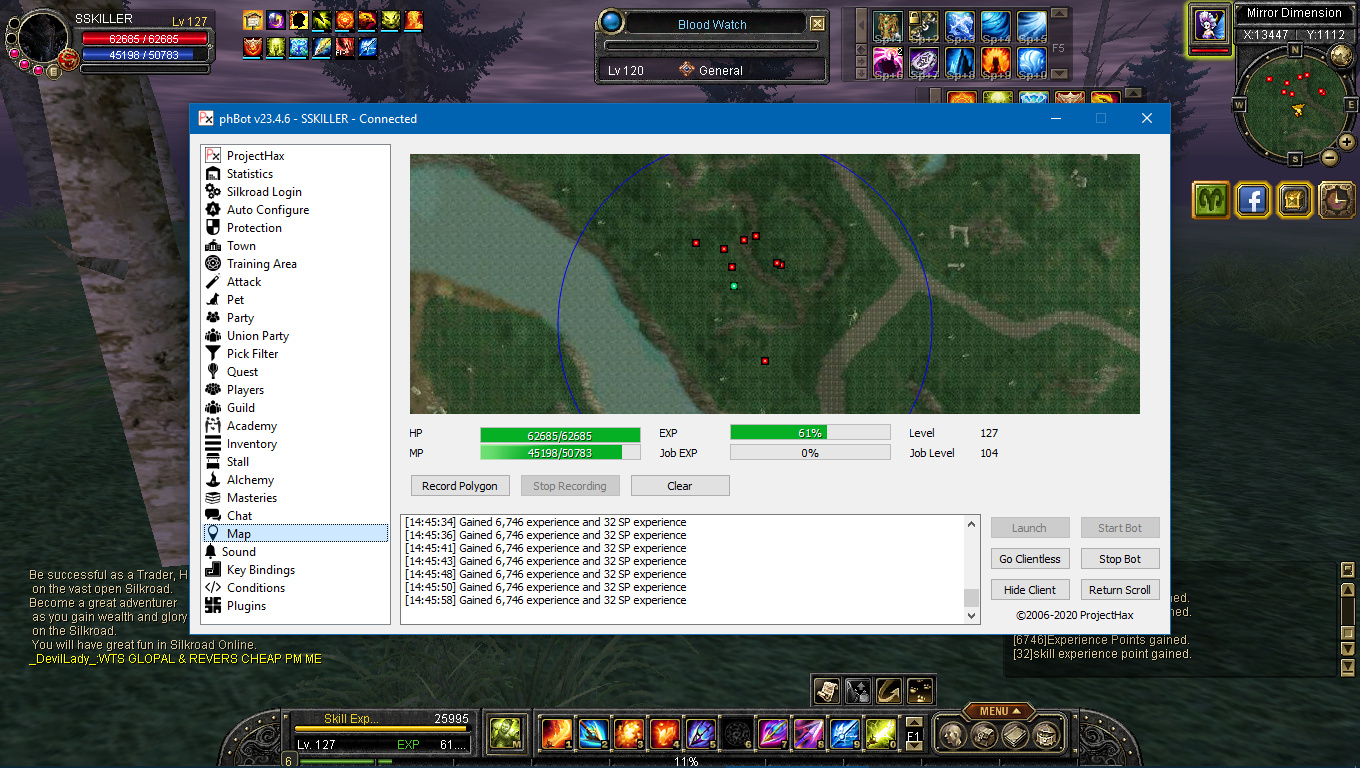Zoom out the minimap with minus button
The image size is (1360, 768).
1330,157
